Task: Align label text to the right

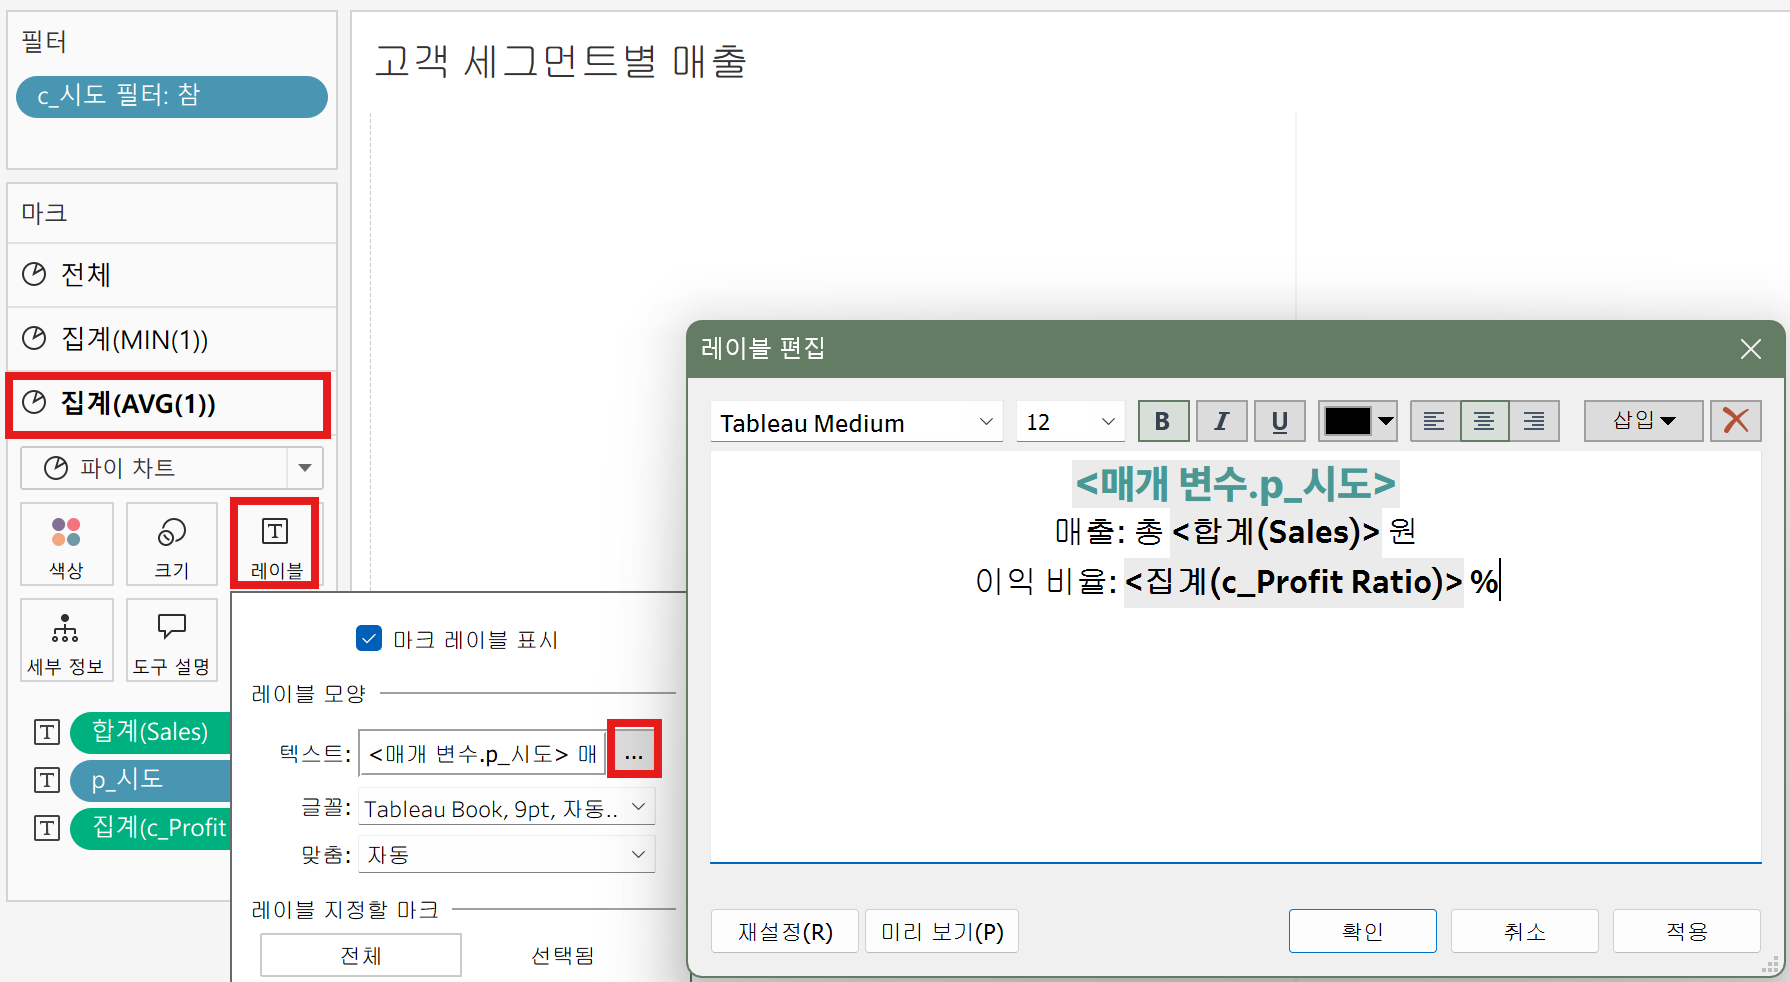Action: pyautogui.click(x=1533, y=421)
